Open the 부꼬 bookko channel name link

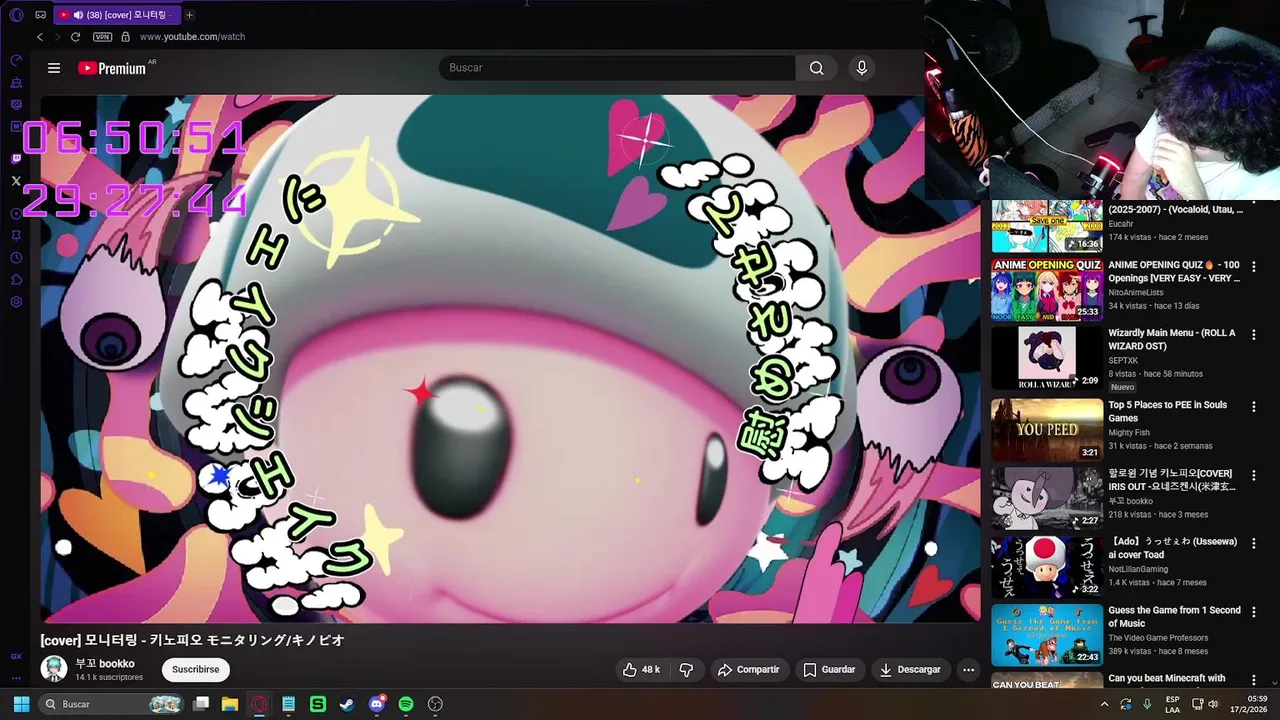click(105, 664)
